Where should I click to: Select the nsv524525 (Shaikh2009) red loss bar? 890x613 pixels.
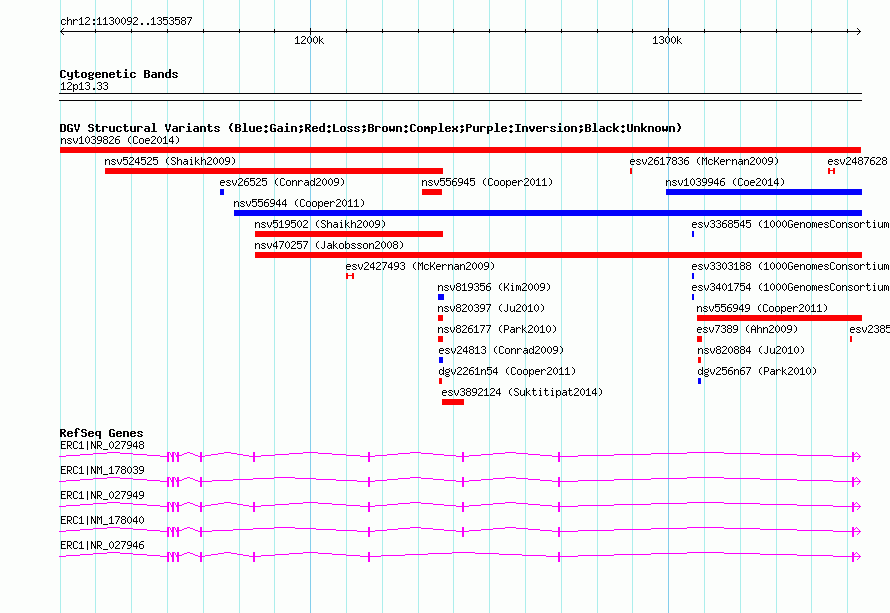coord(274,171)
